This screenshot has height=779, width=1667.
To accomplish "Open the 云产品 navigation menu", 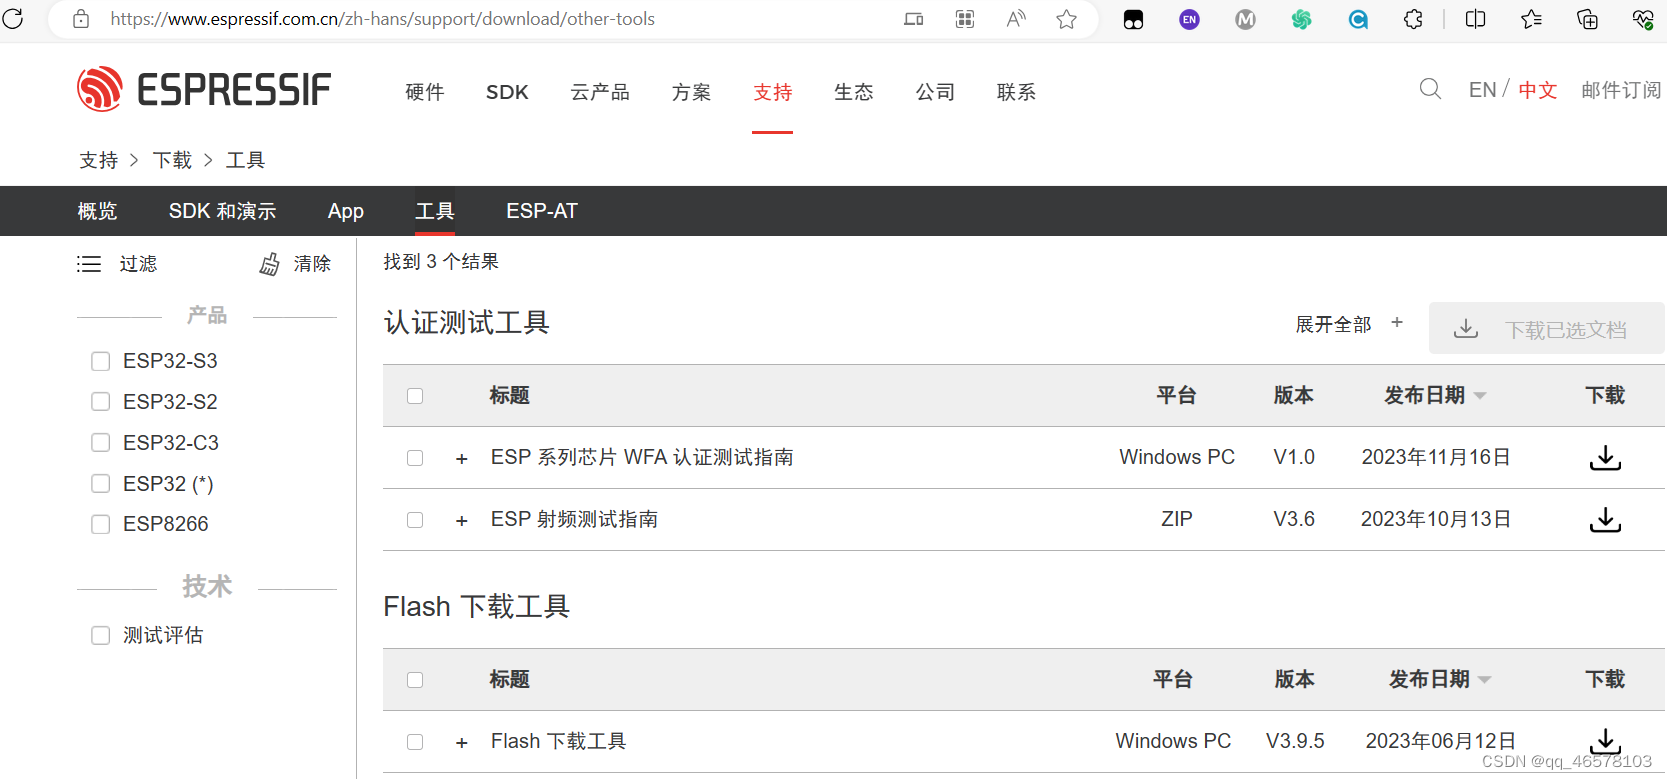I will pyautogui.click(x=600, y=92).
